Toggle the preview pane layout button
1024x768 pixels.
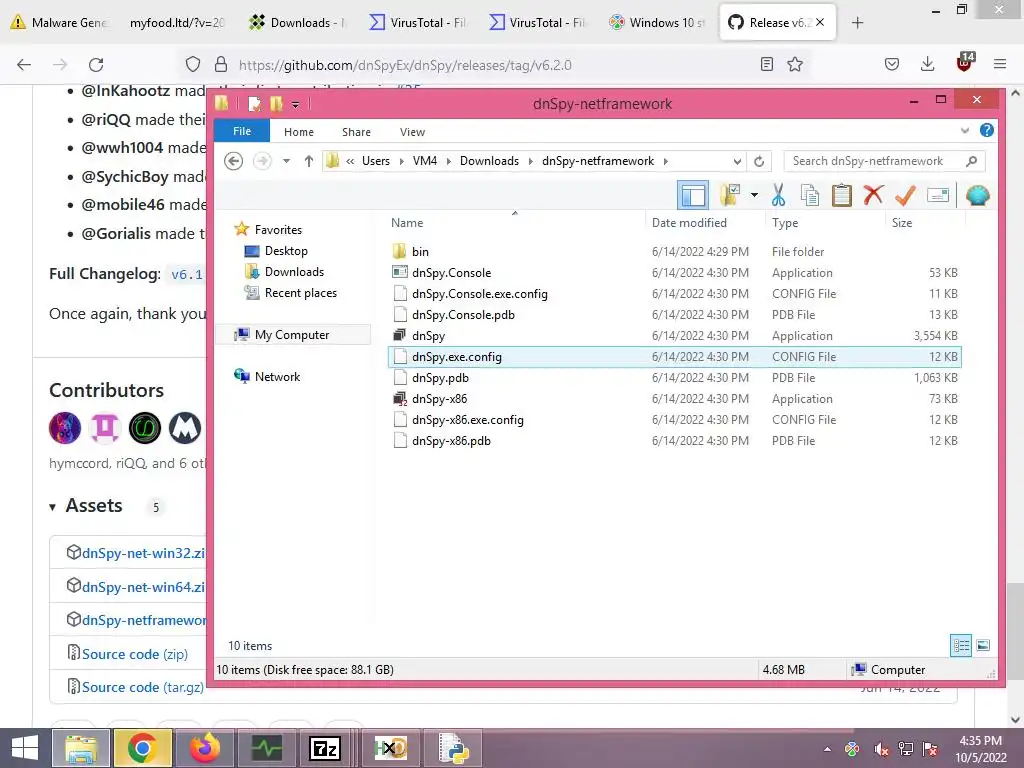click(693, 195)
